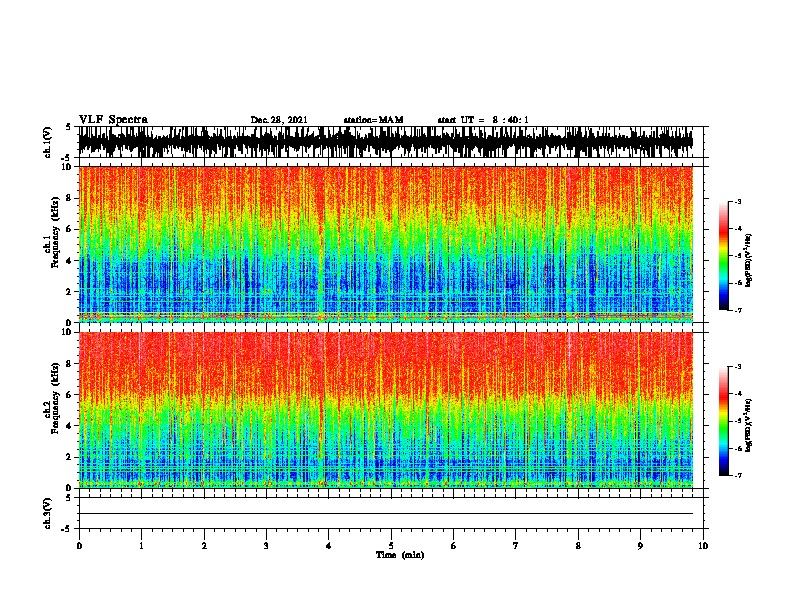
Task: Click the "8" kHz tick on ch.2 frequency axis
Action: tap(70, 364)
